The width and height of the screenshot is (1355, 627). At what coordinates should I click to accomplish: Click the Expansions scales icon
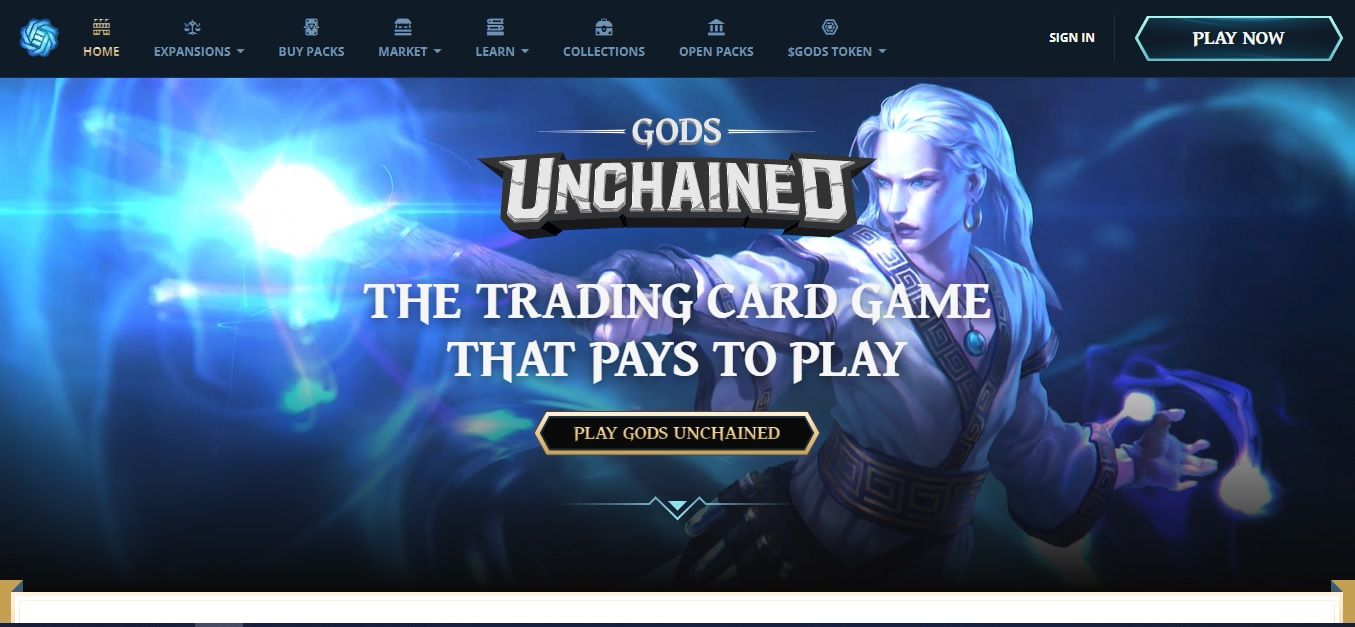point(192,27)
